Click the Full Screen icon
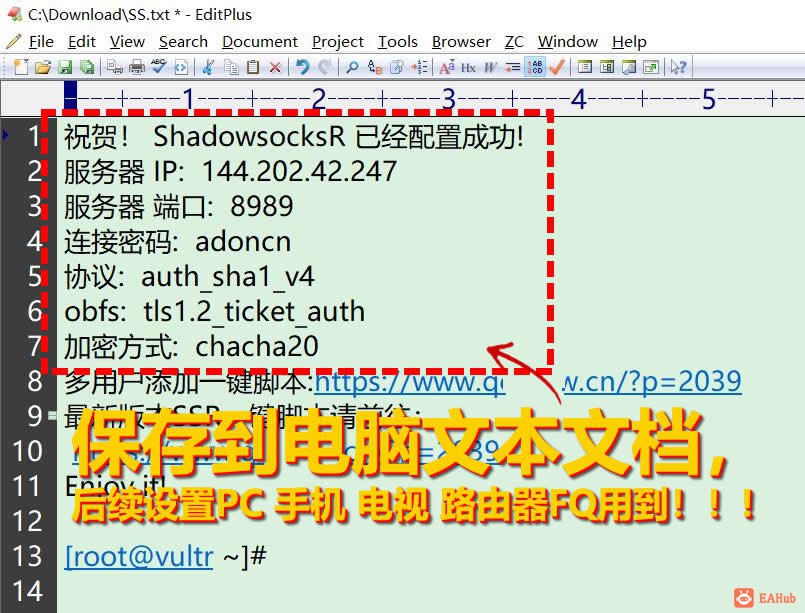This screenshot has width=805, height=613. (x=650, y=67)
